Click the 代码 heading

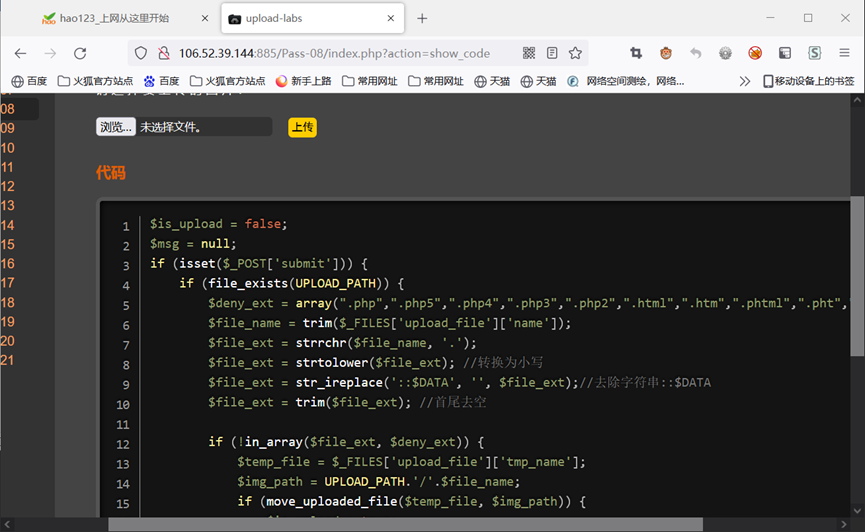click(111, 173)
